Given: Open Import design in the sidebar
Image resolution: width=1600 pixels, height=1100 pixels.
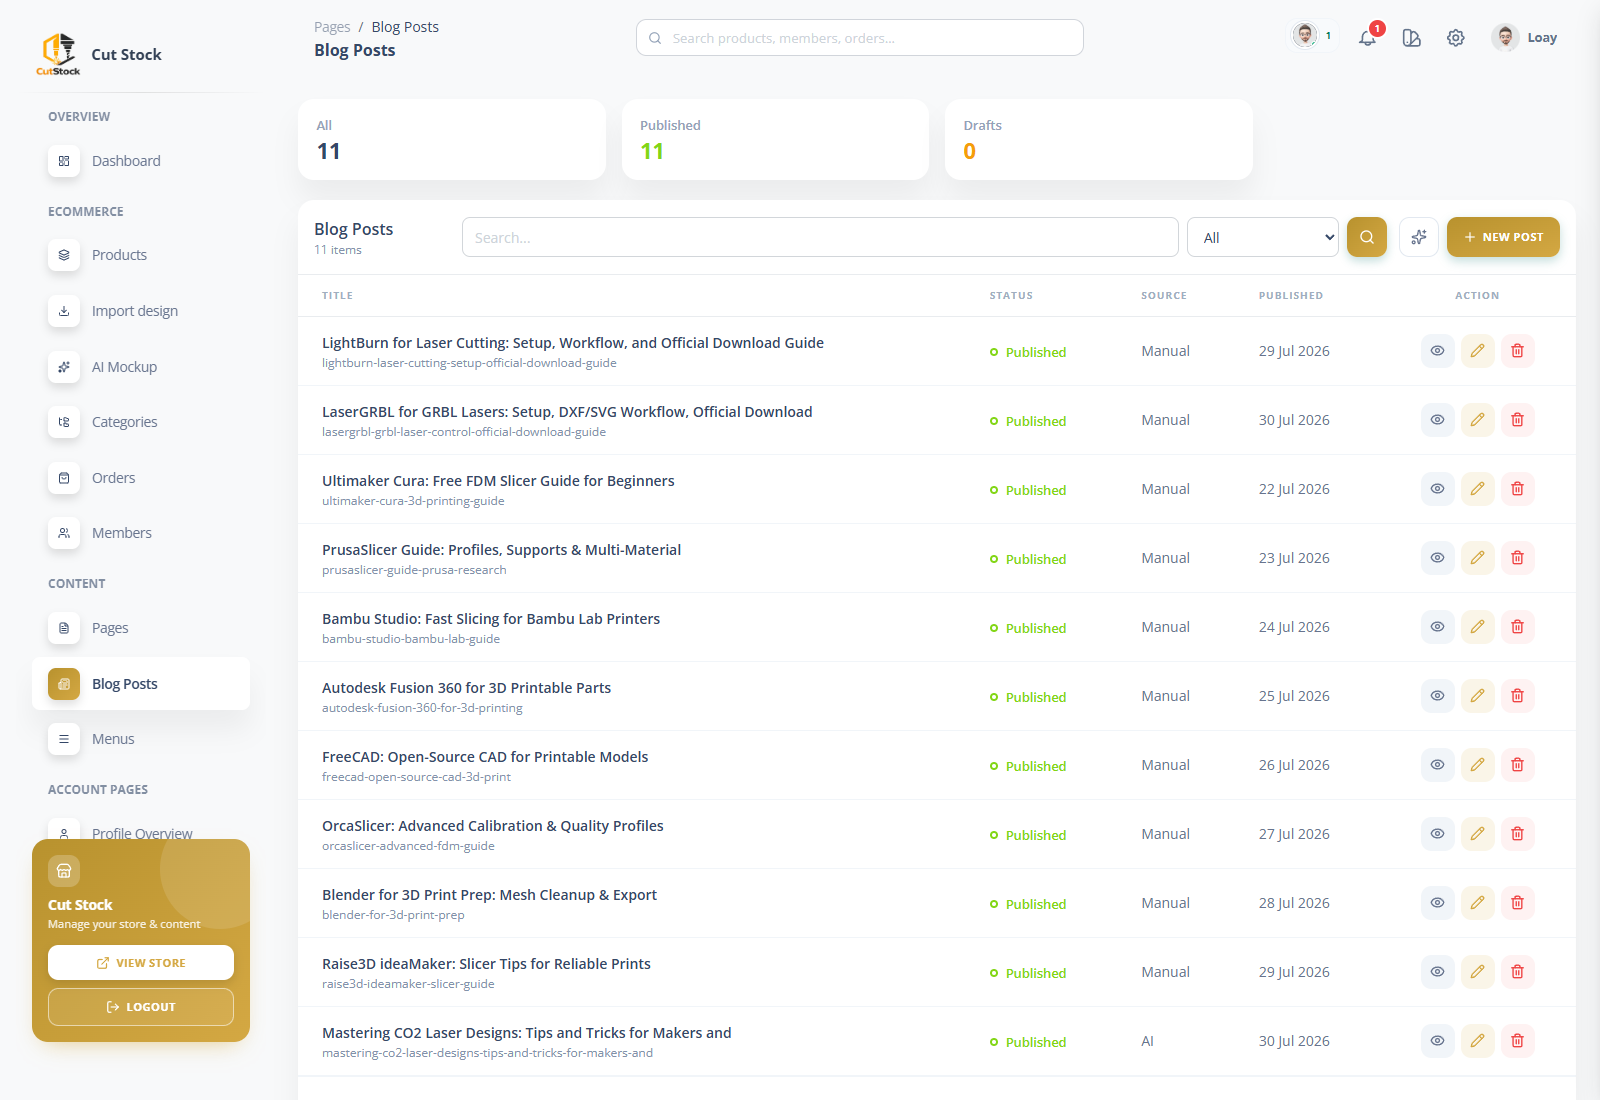Looking at the screenshot, I should coord(141,311).
